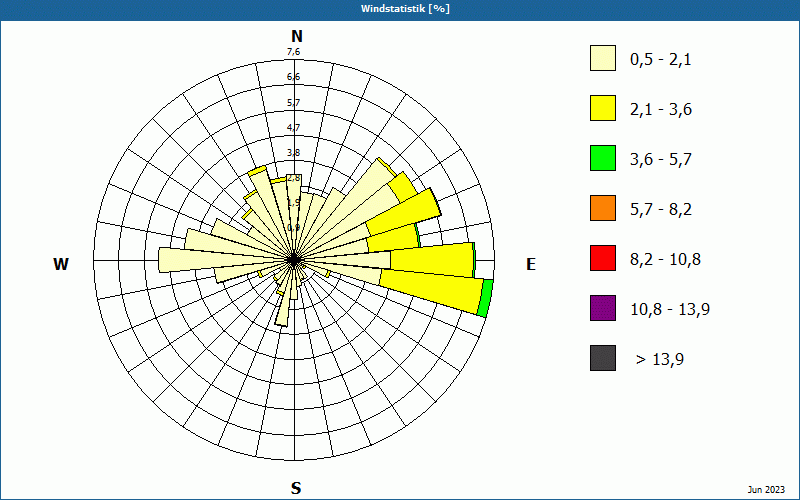
Task: Click the green 3,6 - 5,7 swatch
Action: [603, 158]
